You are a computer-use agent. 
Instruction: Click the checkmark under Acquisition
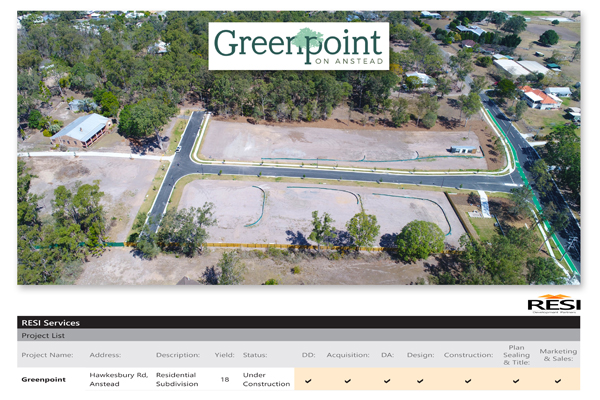click(348, 381)
